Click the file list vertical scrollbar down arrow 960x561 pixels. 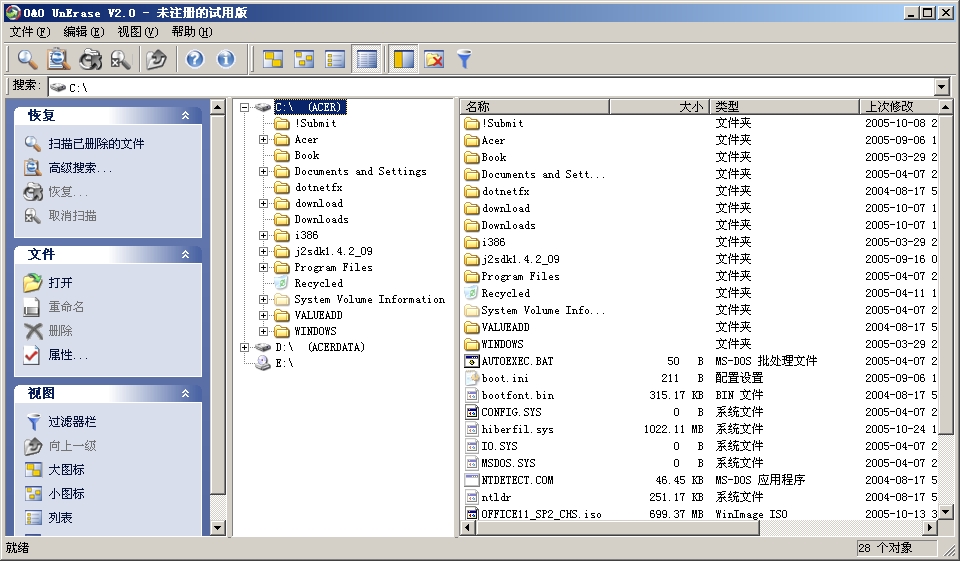point(945,513)
